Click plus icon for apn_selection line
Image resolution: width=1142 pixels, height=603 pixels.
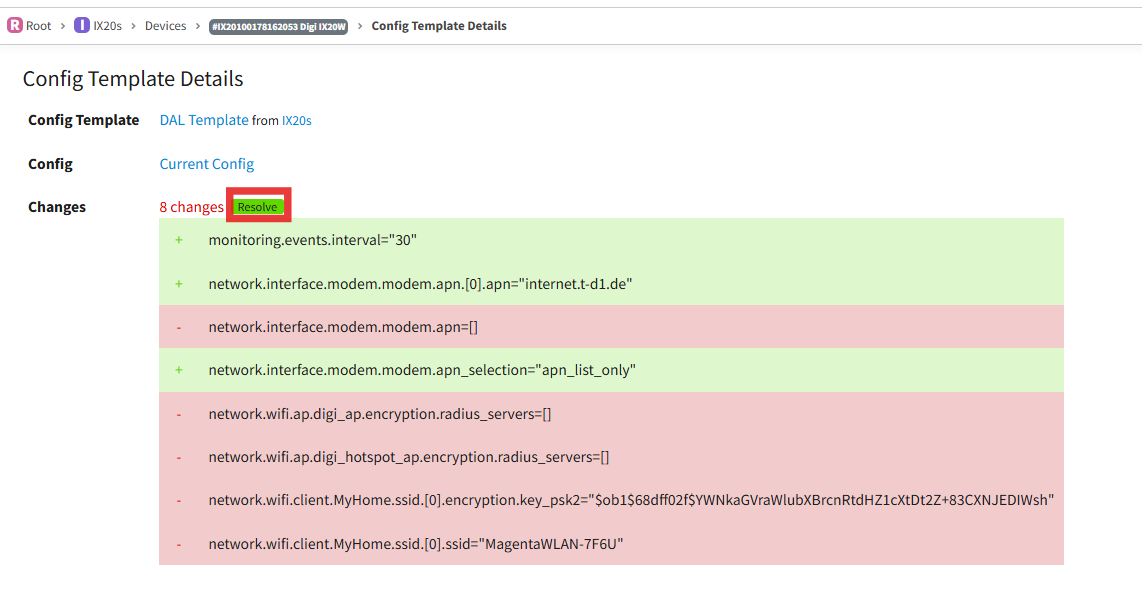[x=178, y=370]
